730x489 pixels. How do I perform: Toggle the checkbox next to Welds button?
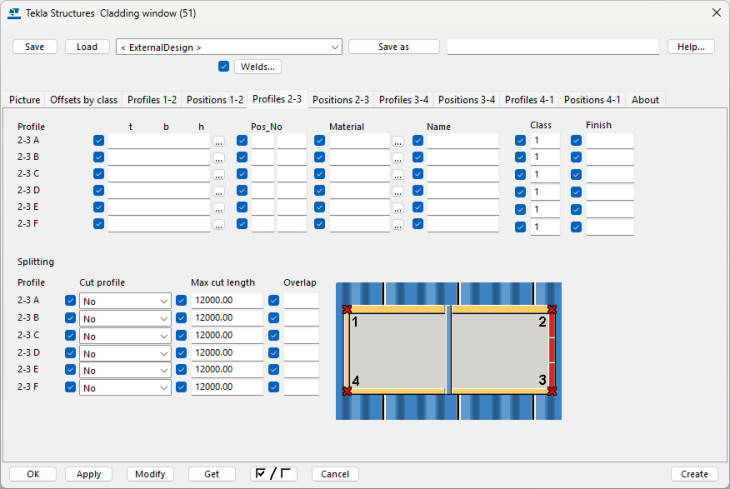click(x=224, y=67)
